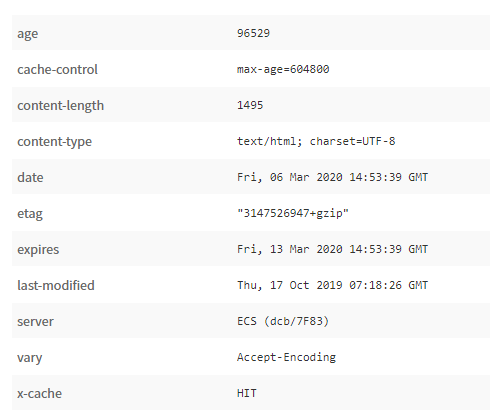
Task: Click the date header label
Action: 30,177
